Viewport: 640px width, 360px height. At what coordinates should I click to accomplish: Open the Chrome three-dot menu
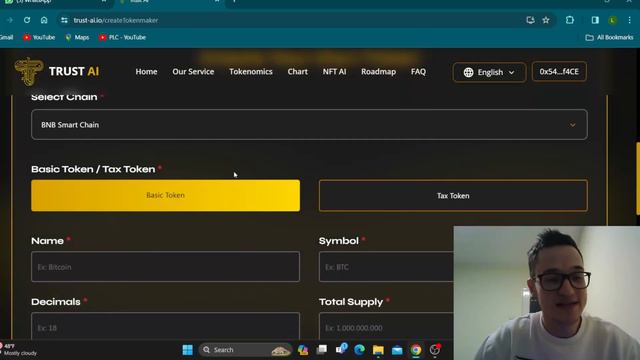[x=629, y=20]
